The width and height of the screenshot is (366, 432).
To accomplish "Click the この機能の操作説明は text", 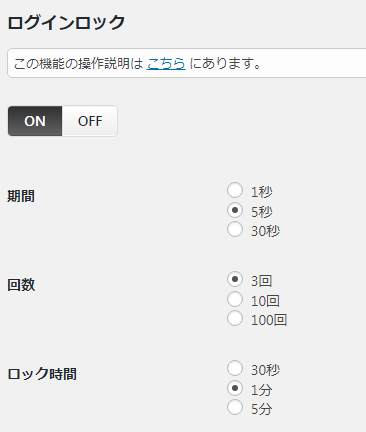I will tap(79, 63).
